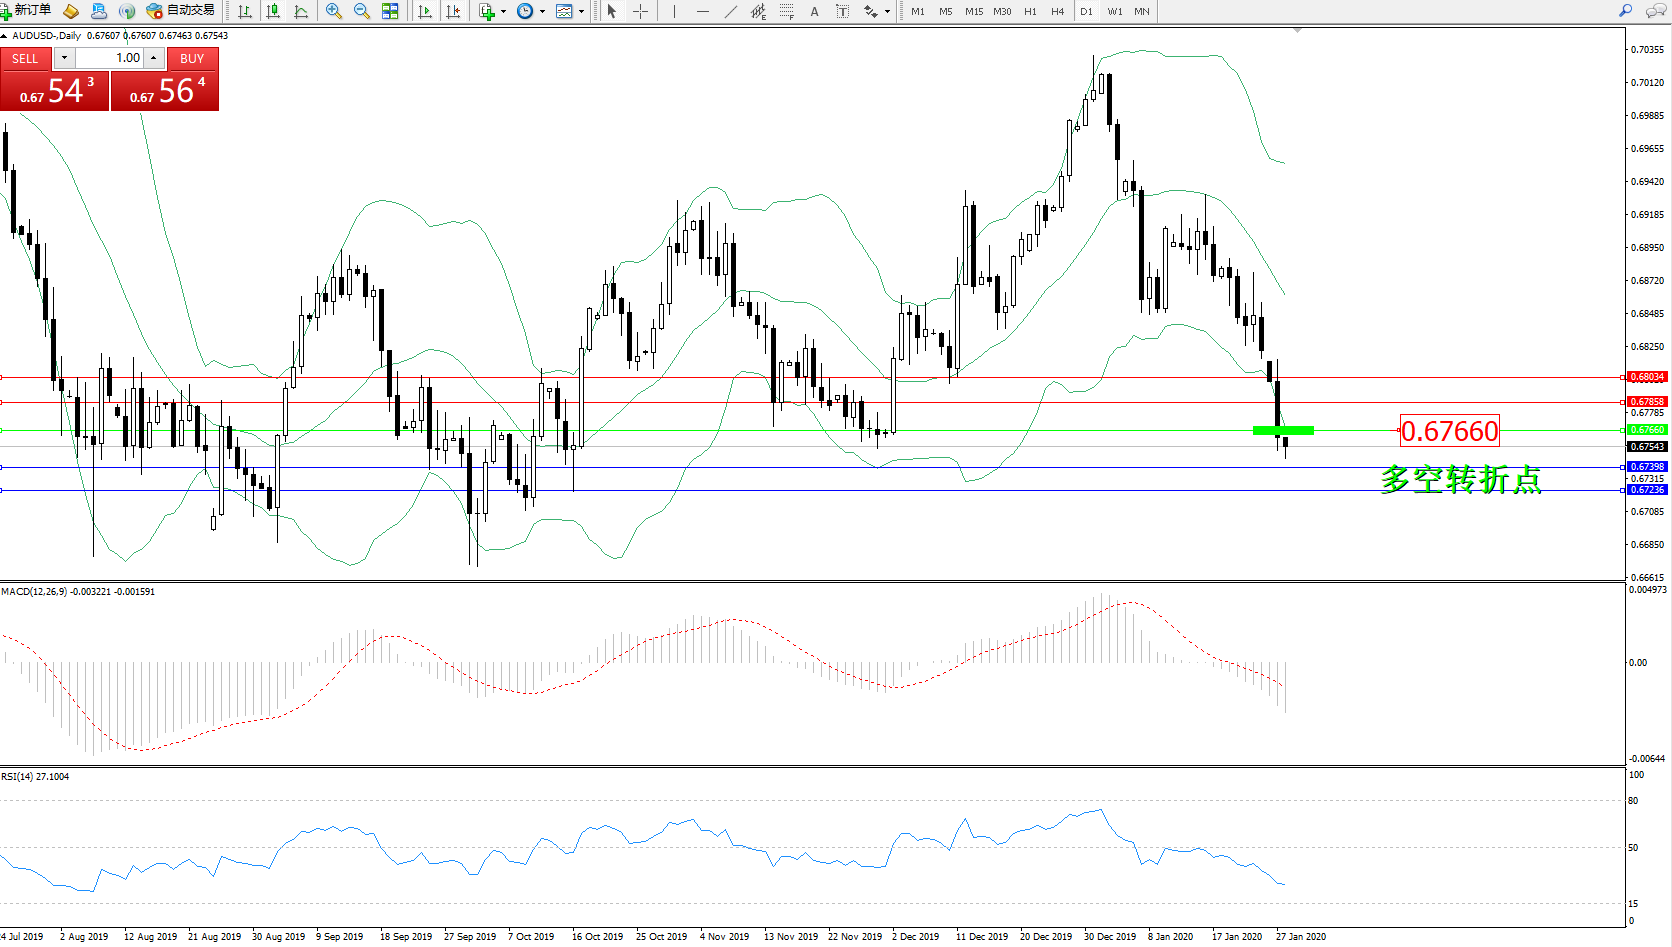Switch to the H4 timeframe

coord(1057,11)
